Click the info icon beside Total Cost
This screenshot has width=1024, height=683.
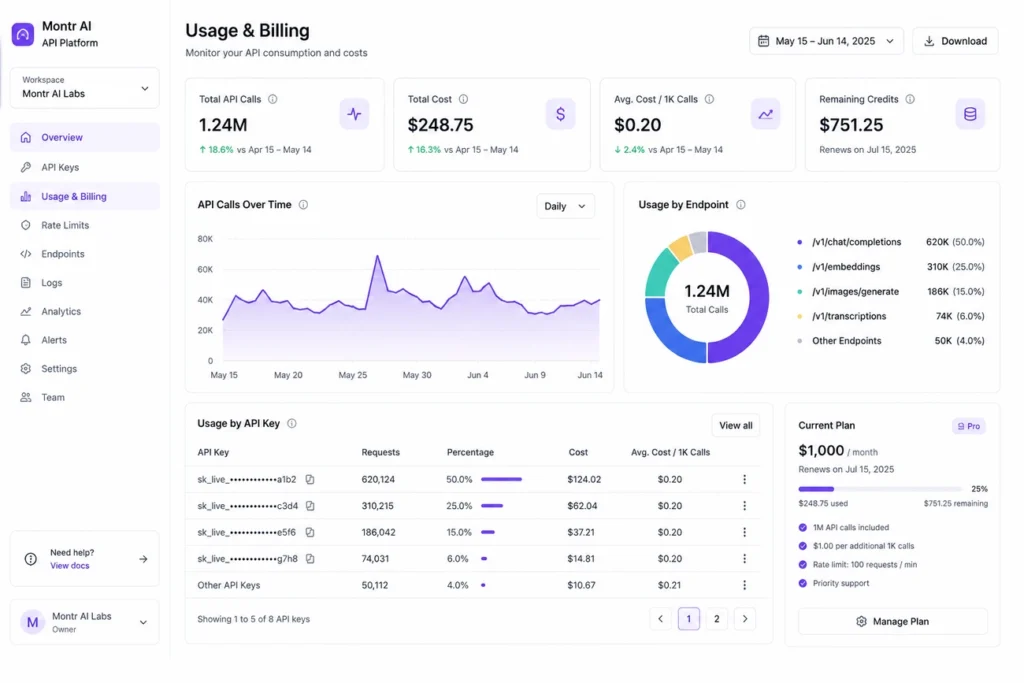pos(463,99)
